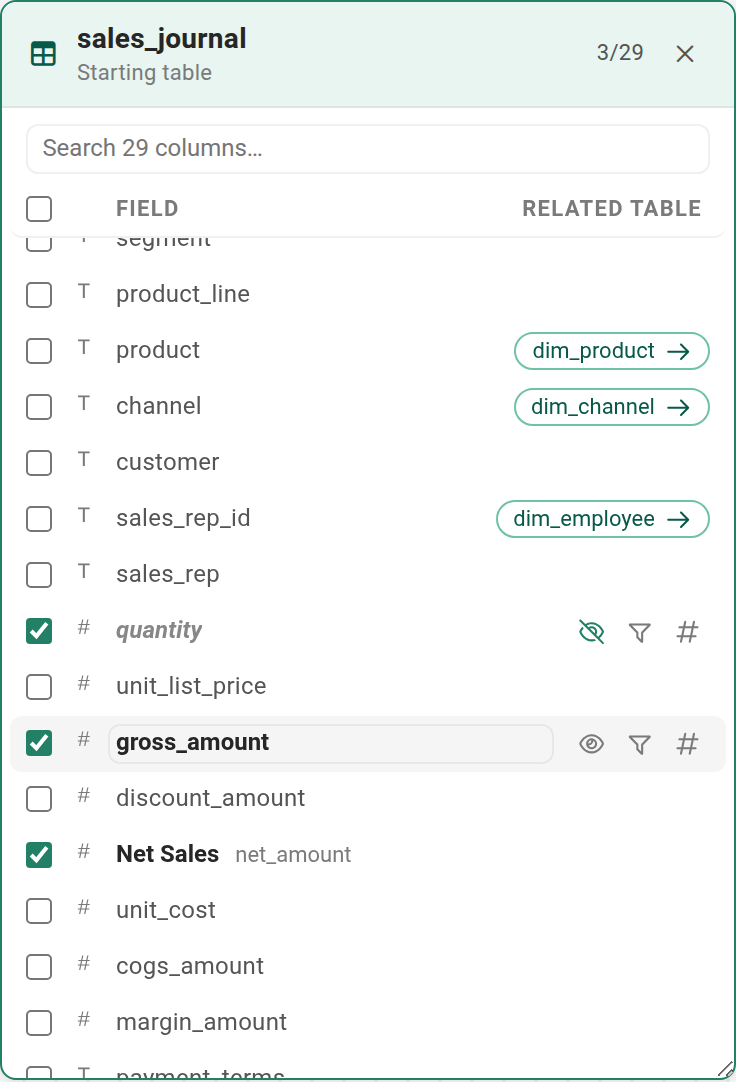The image size is (736, 1082).
Task: Click the net_amount original name label
Action: coord(293,855)
